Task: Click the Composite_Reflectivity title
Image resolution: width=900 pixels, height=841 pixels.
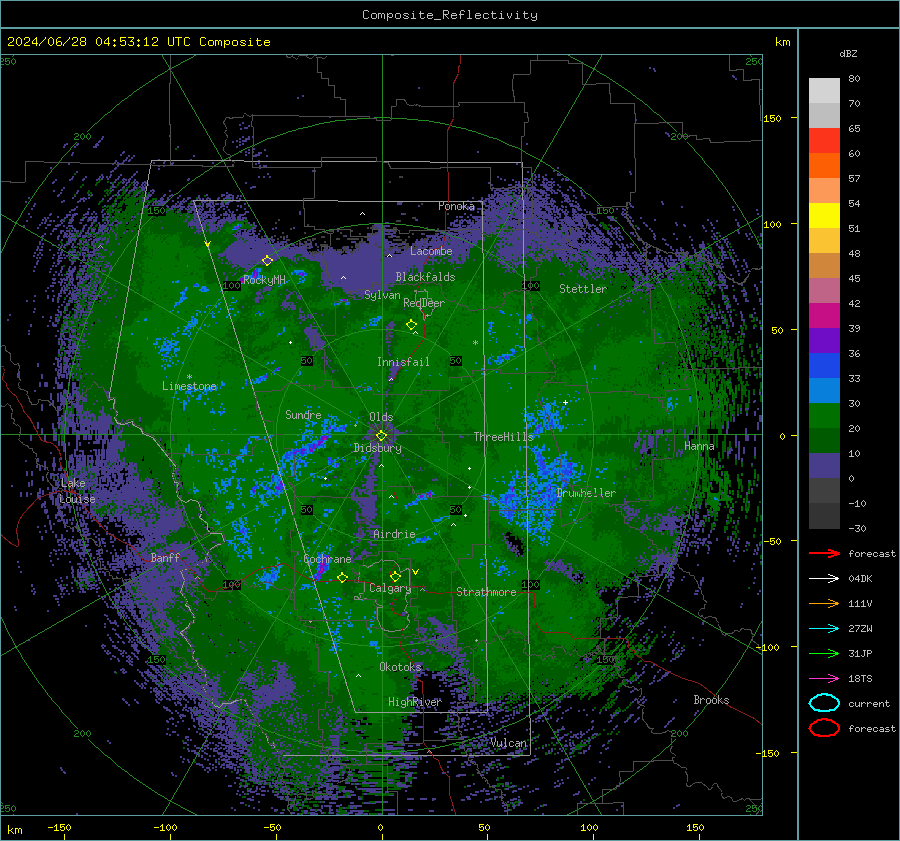Action: pyautogui.click(x=450, y=15)
